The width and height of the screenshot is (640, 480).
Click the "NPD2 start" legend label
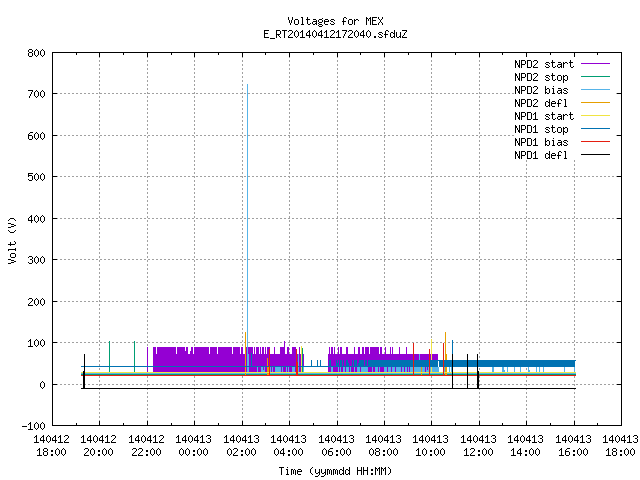pyautogui.click(x=544, y=64)
